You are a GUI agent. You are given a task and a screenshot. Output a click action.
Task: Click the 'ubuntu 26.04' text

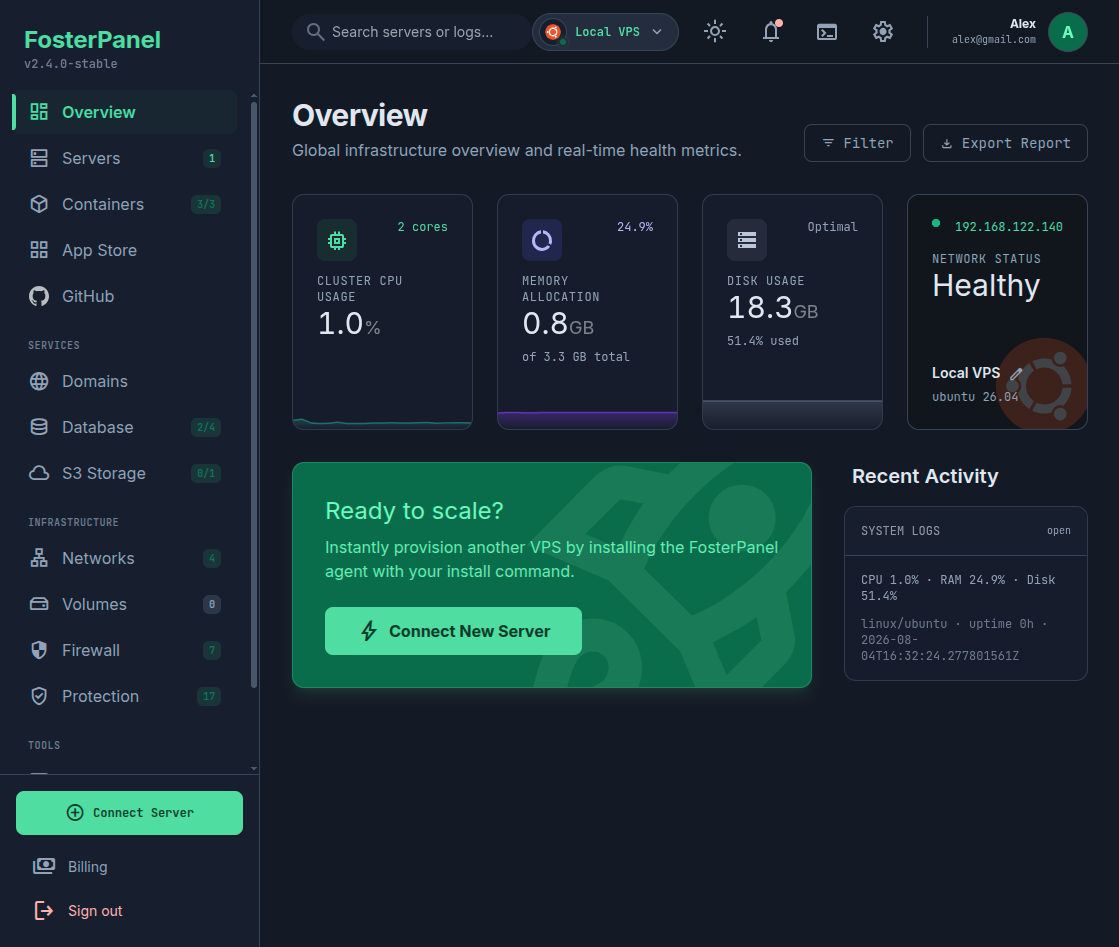tap(975, 396)
